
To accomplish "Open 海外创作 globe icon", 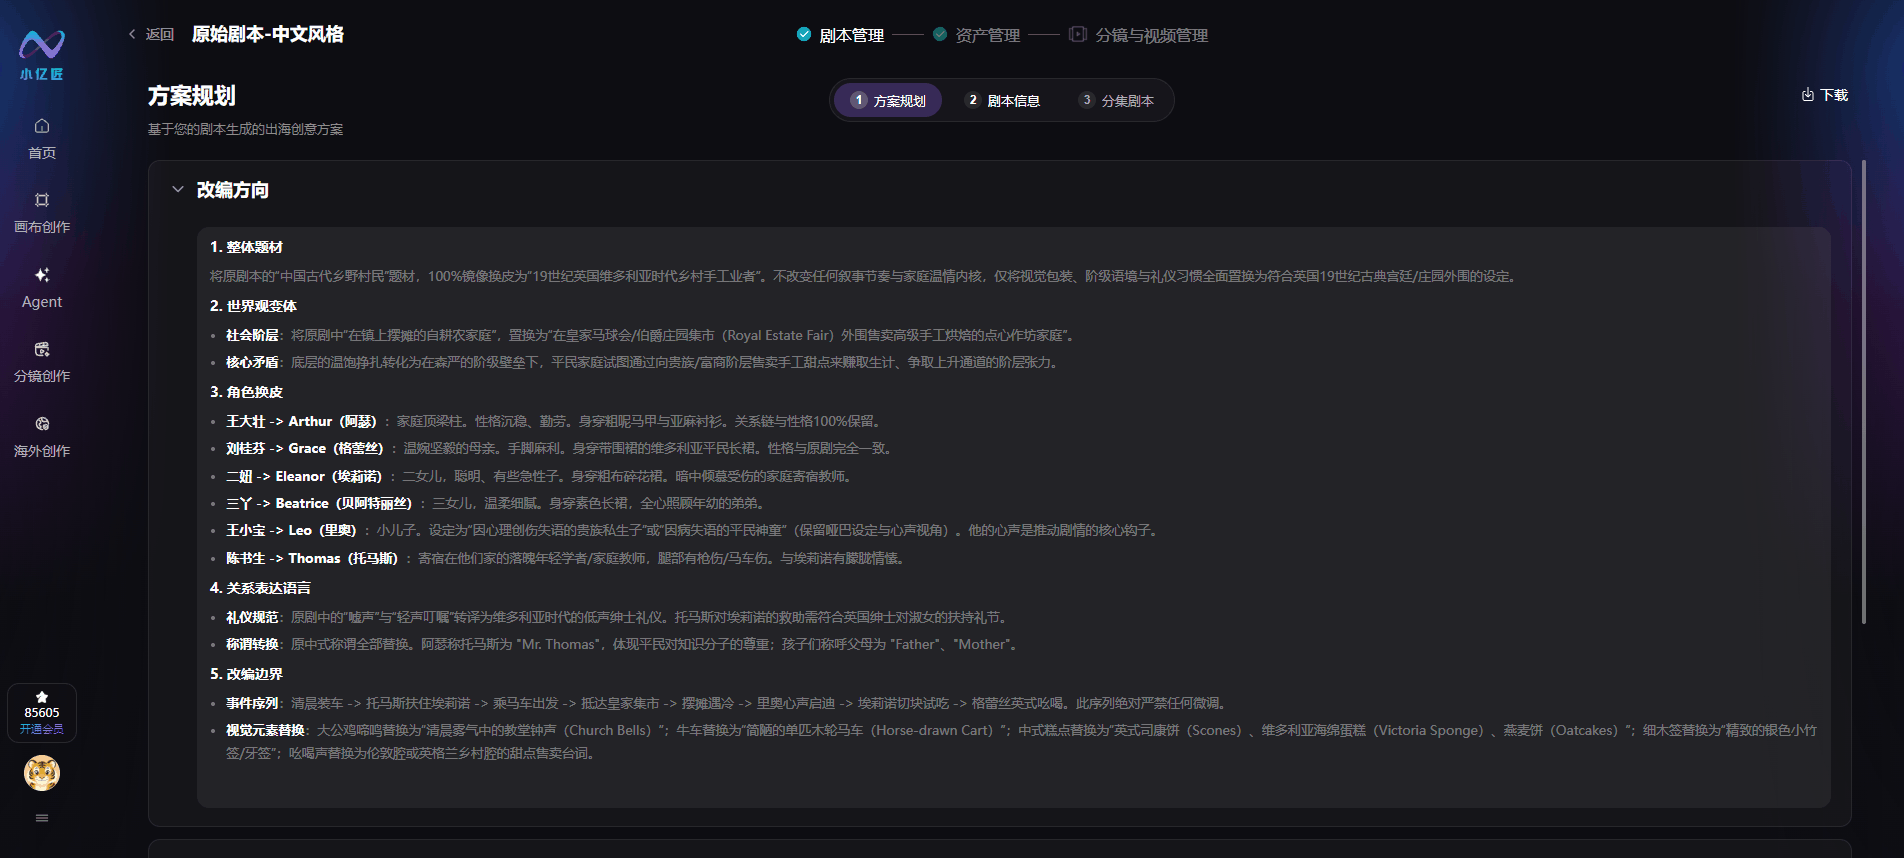I will (42, 424).
